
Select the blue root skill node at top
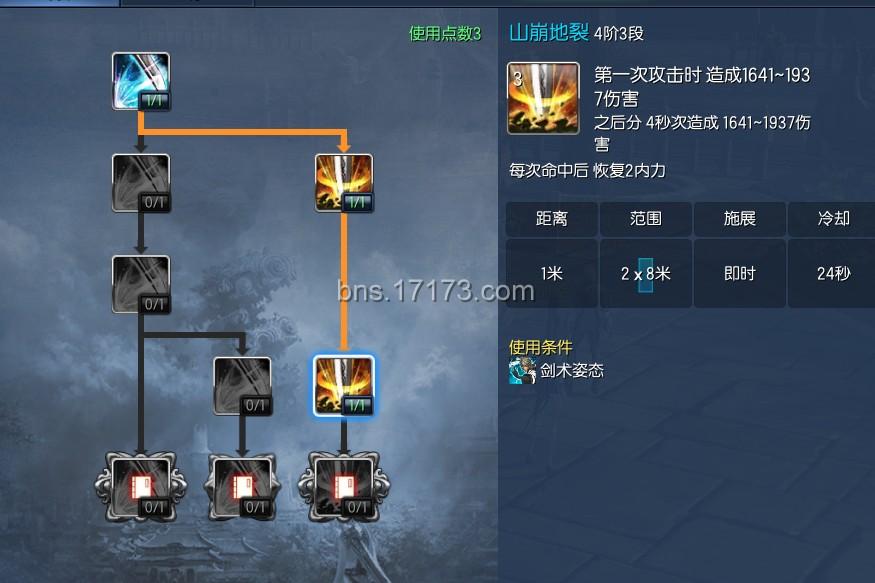coord(141,81)
